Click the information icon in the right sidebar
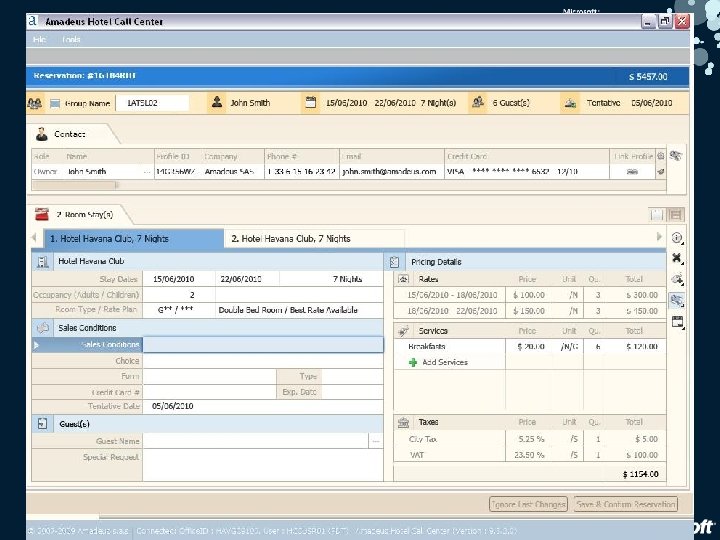 [x=677, y=238]
